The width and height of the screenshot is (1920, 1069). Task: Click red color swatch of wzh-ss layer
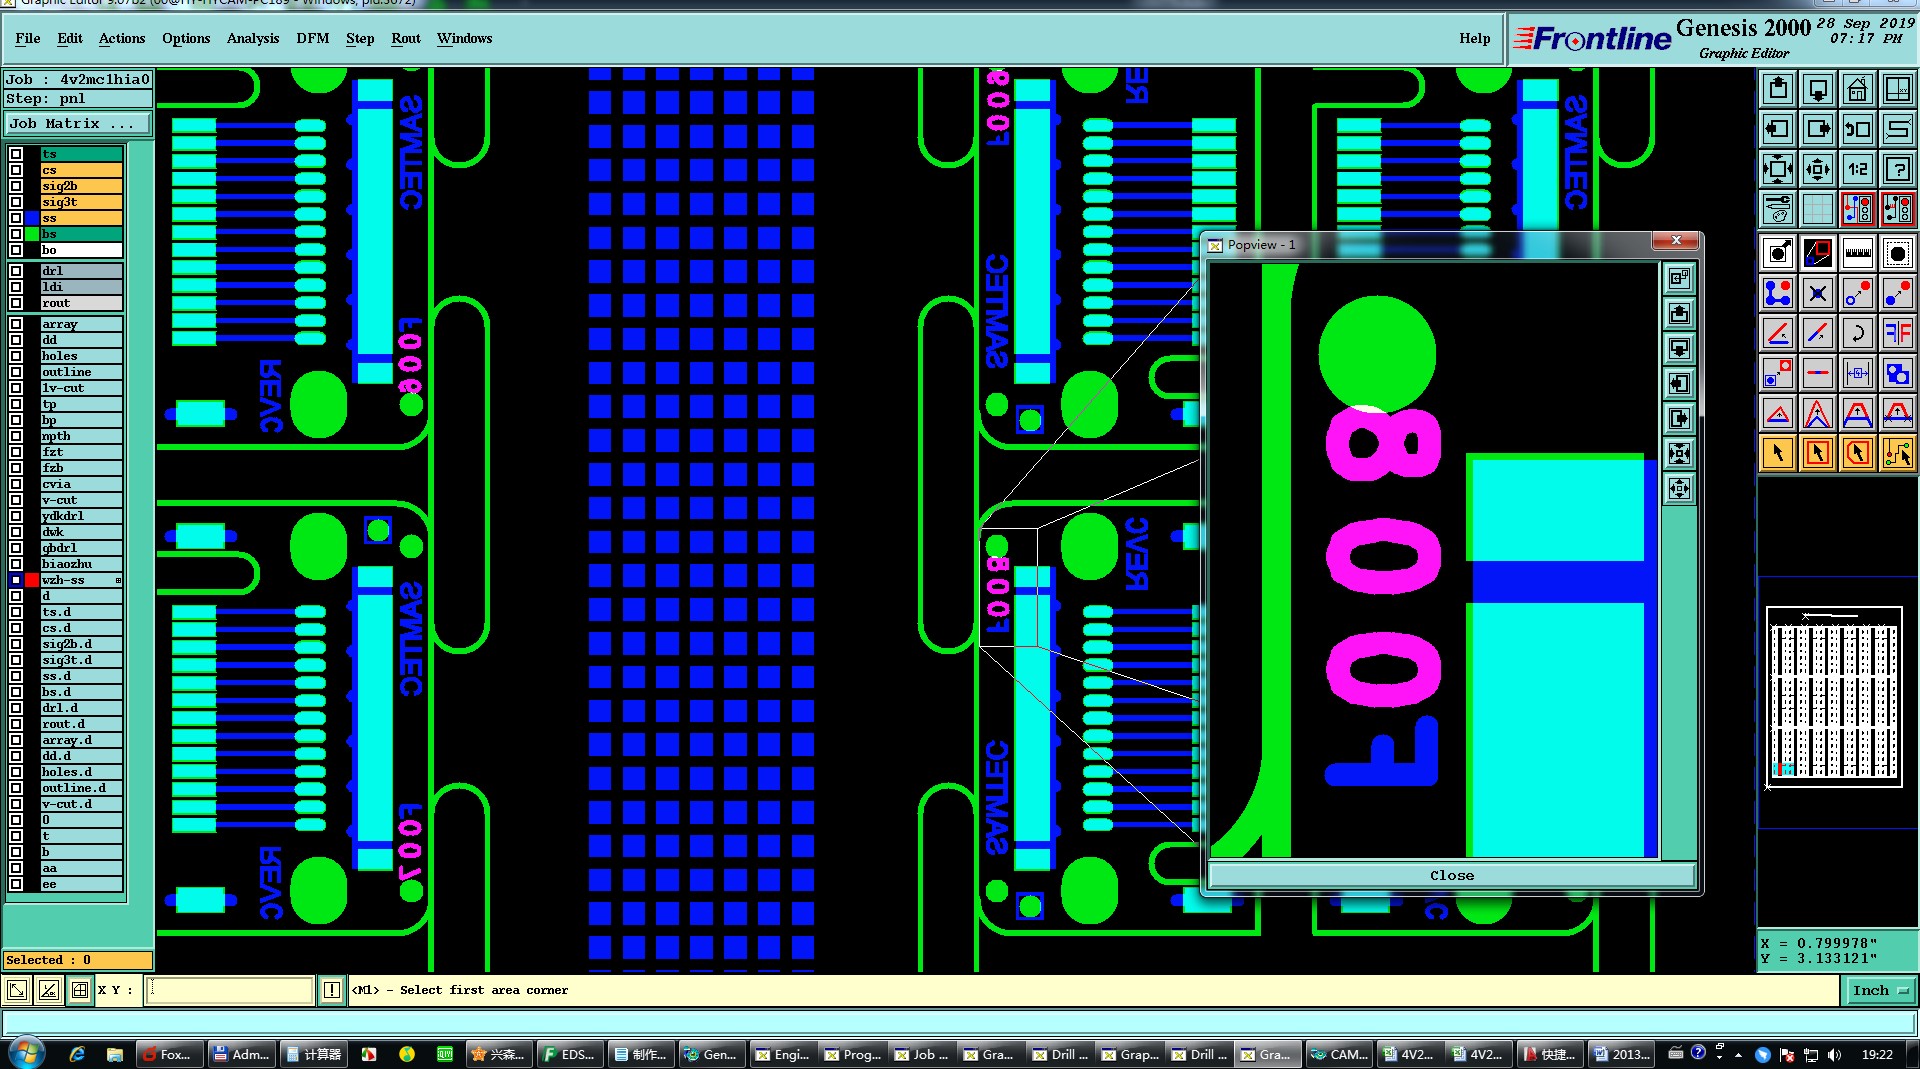click(32, 580)
